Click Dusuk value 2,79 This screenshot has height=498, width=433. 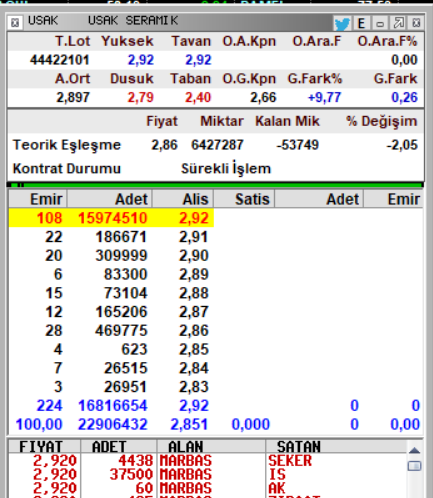140,98
